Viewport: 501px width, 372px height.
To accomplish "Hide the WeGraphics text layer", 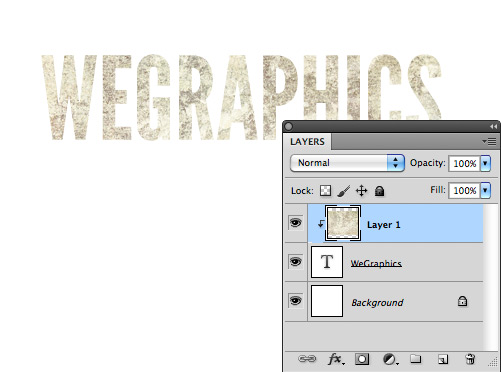I will (x=295, y=262).
